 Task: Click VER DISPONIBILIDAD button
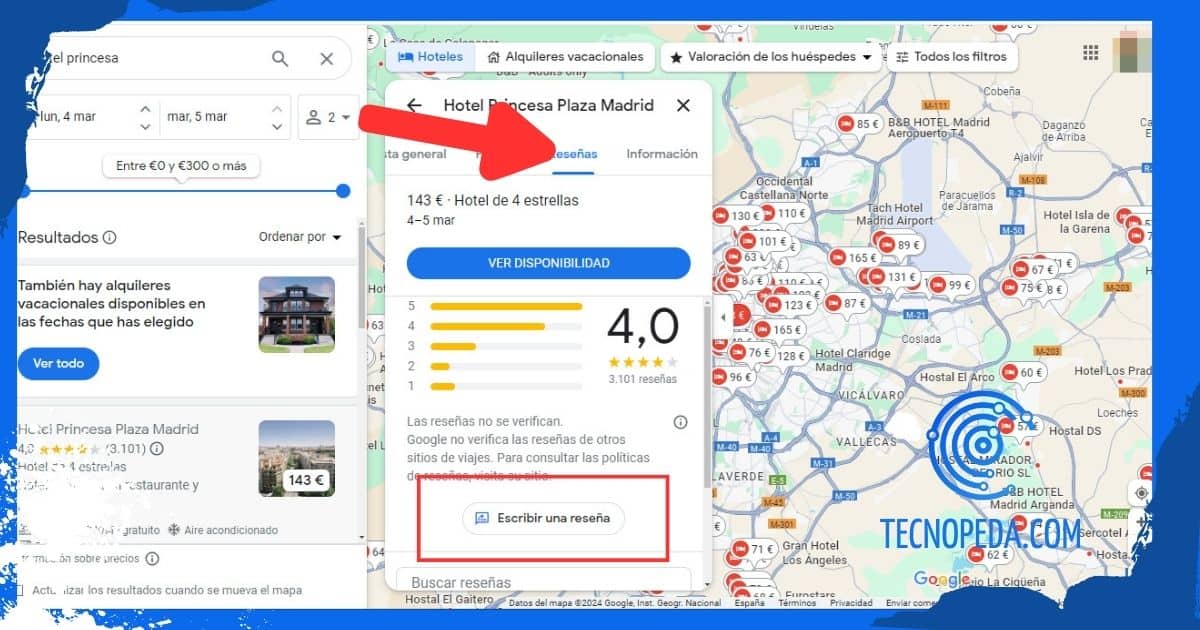point(548,263)
